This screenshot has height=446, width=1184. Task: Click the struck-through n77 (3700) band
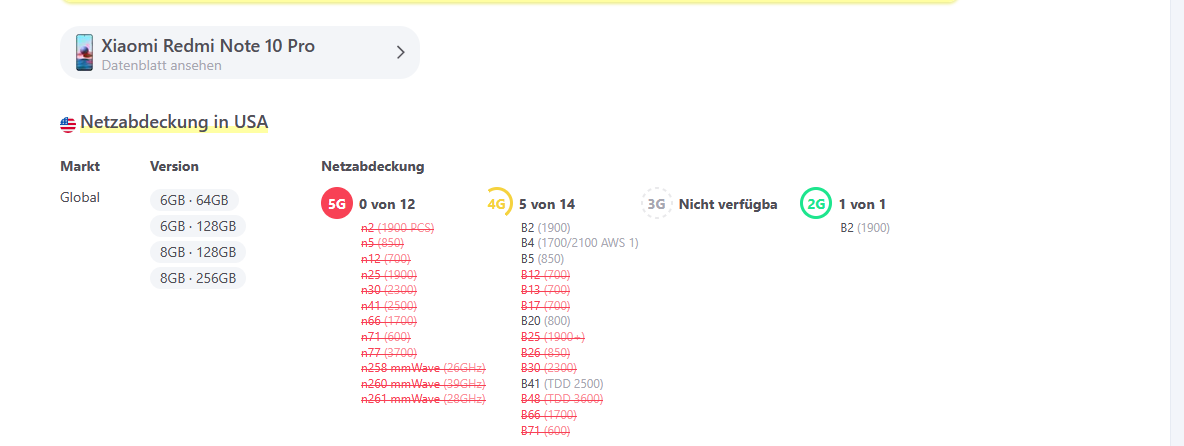coord(389,352)
